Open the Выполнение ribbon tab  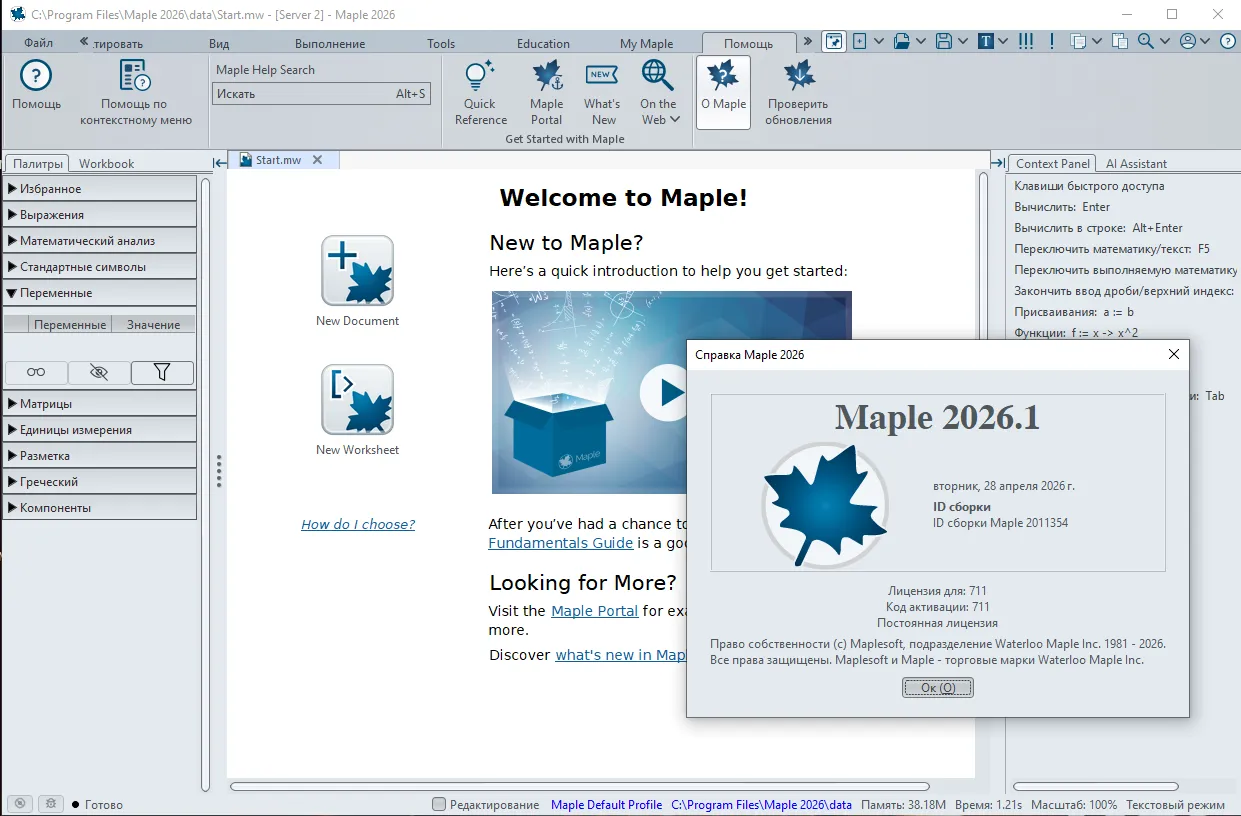pos(330,43)
